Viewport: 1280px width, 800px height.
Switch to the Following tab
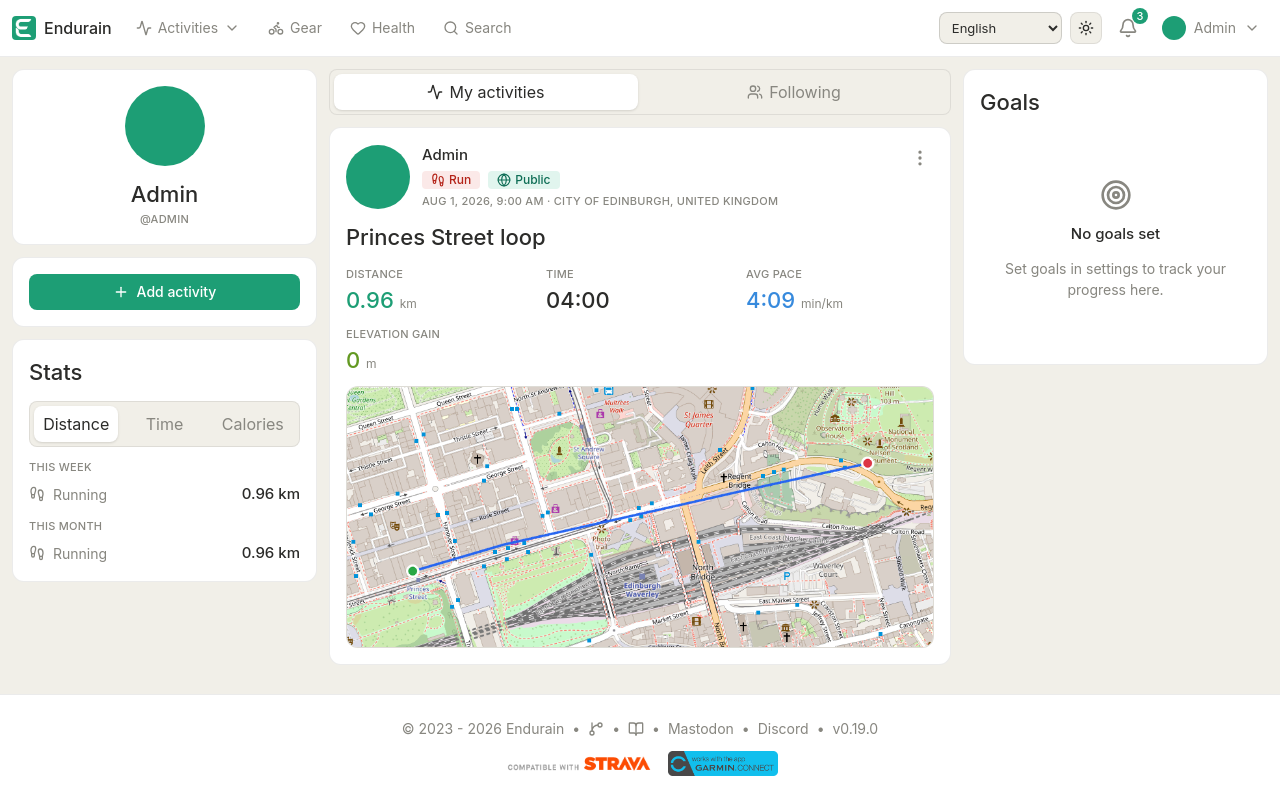point(794,92)
